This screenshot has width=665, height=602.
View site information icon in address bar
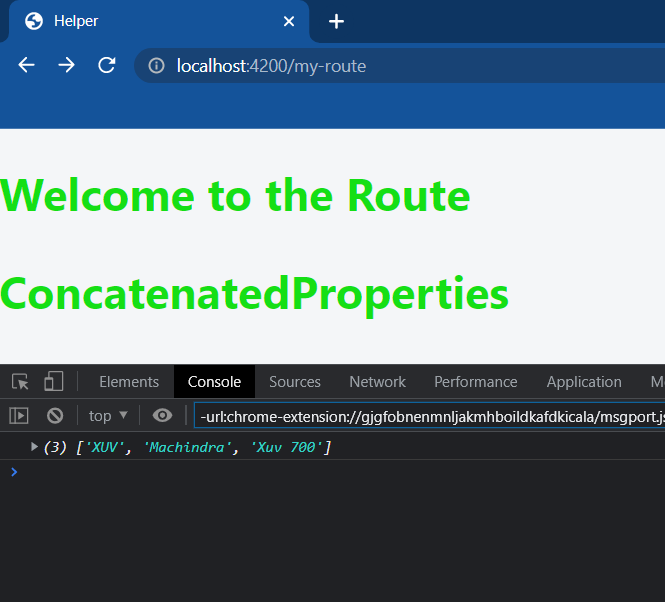pyautogui.click(x=156, y=66)
